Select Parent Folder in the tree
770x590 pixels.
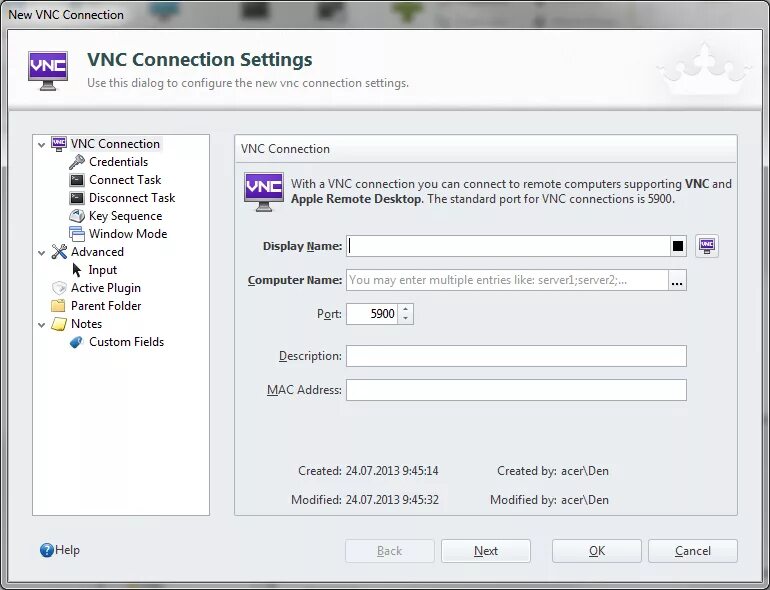click(106, 306)
